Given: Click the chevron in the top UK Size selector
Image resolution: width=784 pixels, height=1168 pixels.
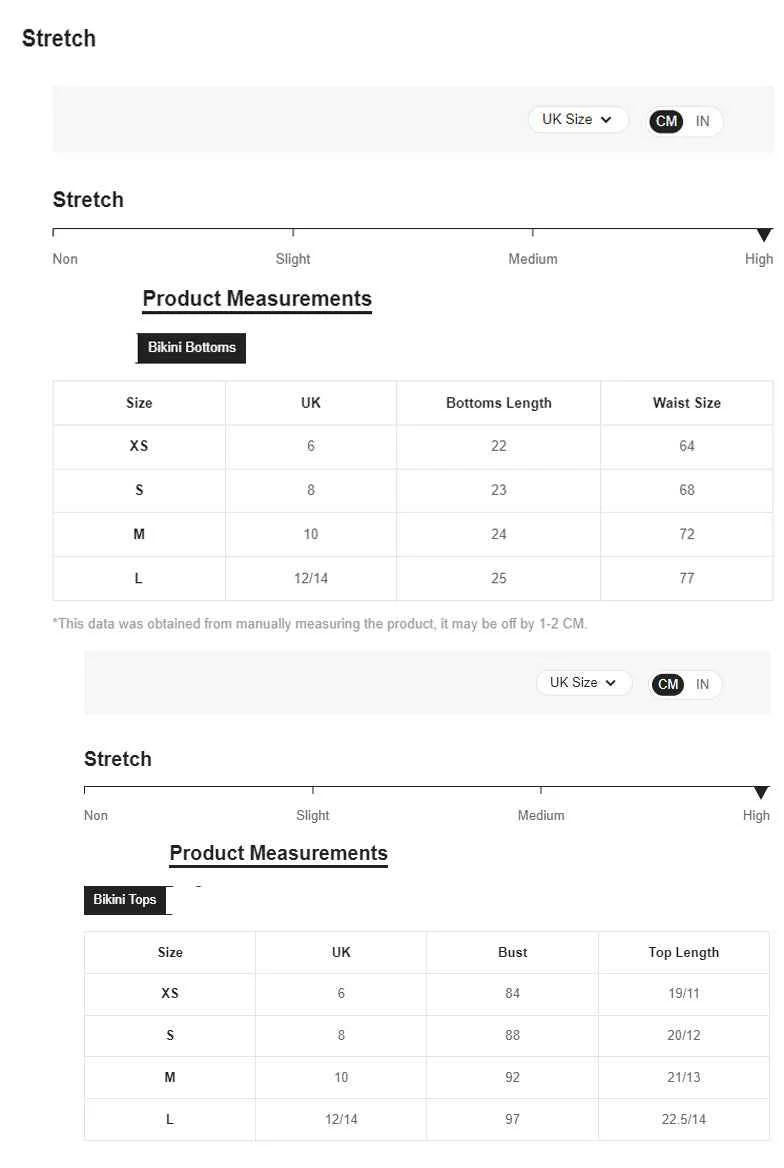Looking at the screenshot, I should click(606, 120).
